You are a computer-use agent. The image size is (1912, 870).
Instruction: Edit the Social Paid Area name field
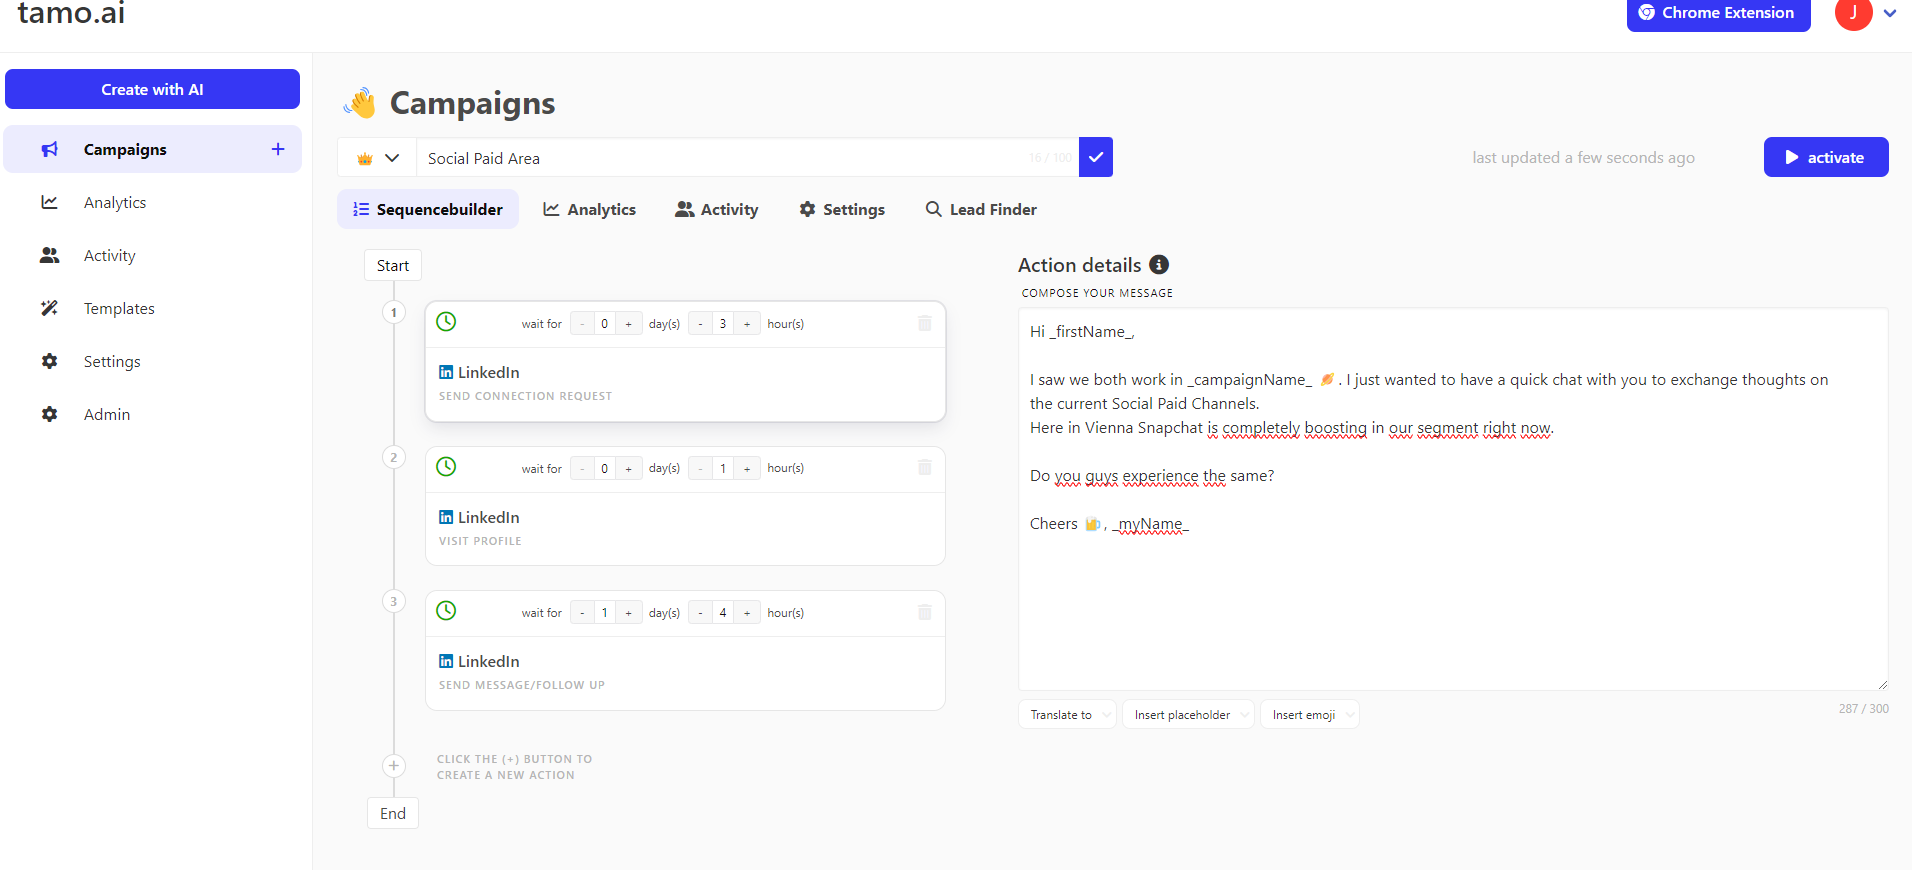pyautogui.click(x=748, y=158)
